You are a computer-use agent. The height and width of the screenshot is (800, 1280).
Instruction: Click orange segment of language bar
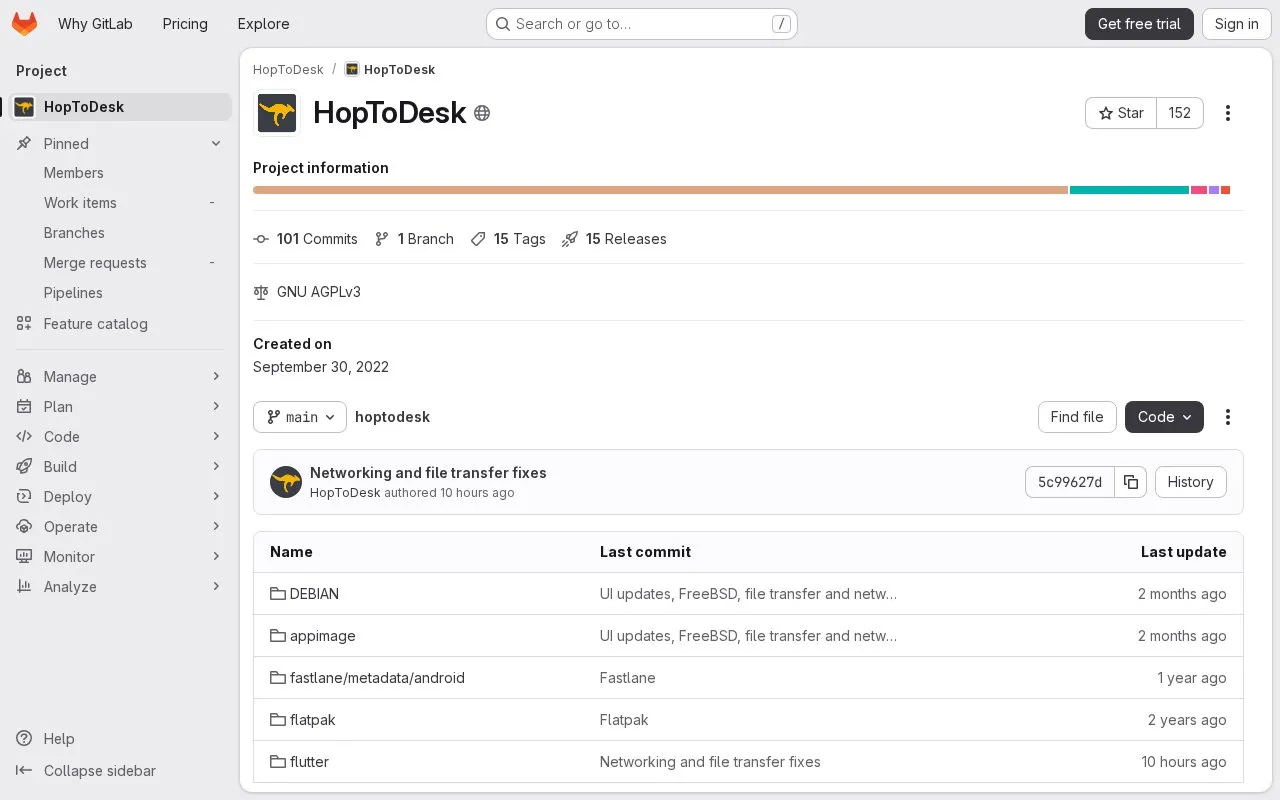pos(660,190)
